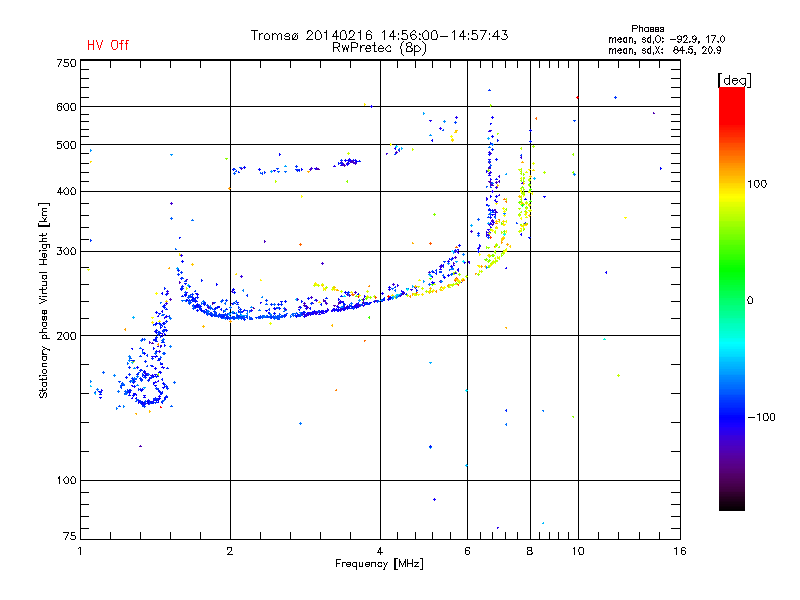
Task: Click the 'RwPretec (8p)' subtitle
Action: (x=379, y=48)
